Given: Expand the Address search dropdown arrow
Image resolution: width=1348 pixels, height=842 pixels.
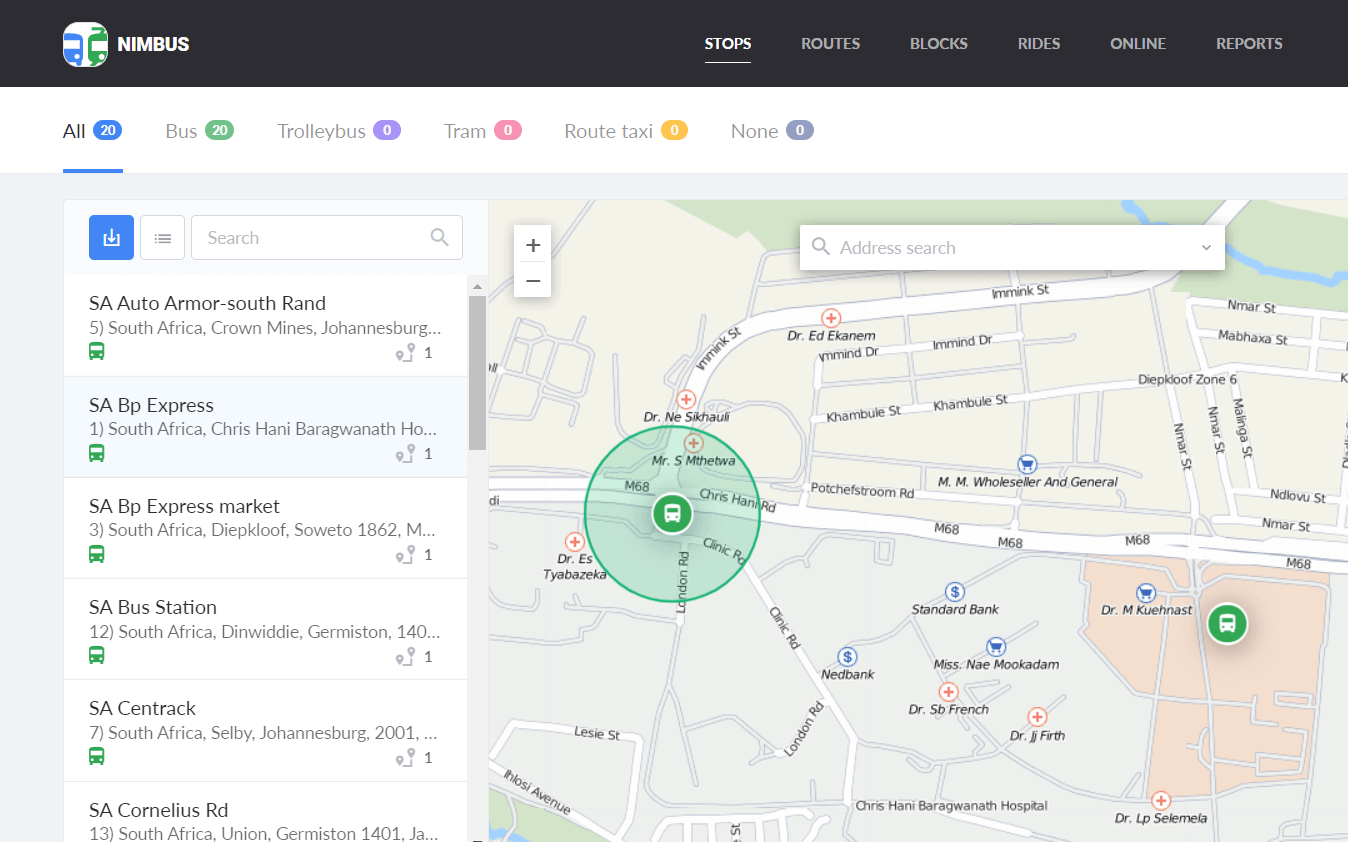Looking at the screenshot, I should (x=1206, y=248).
